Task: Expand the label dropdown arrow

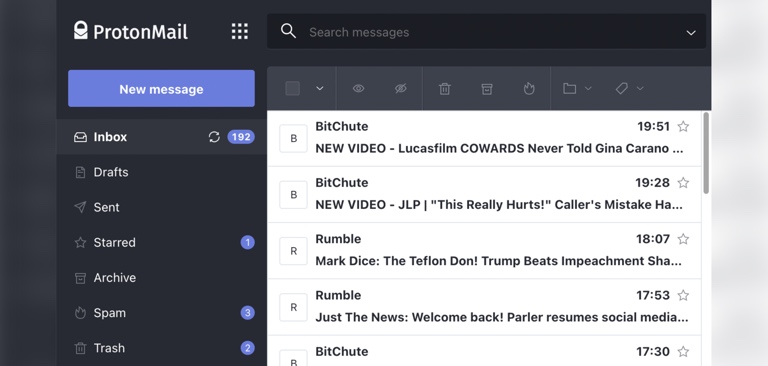Action: [x=640, y=88]
